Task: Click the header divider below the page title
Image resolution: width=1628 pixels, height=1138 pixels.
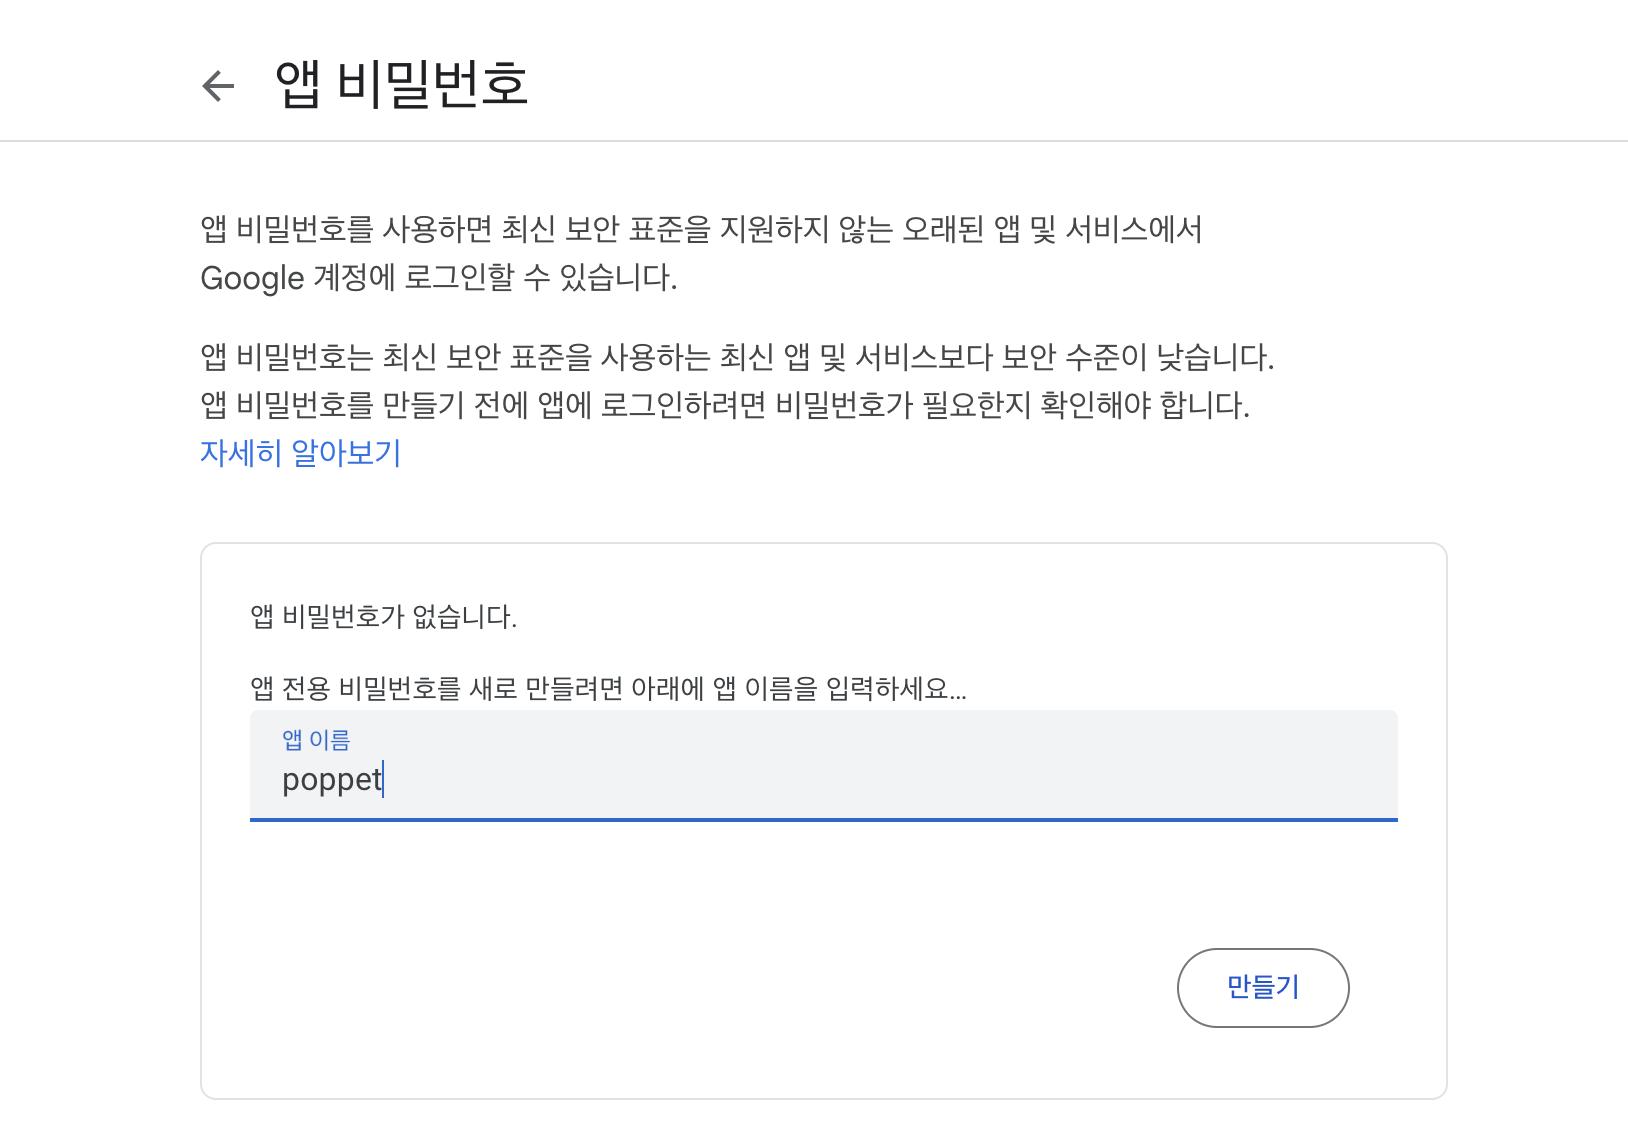Action: [x=814, y=141]
